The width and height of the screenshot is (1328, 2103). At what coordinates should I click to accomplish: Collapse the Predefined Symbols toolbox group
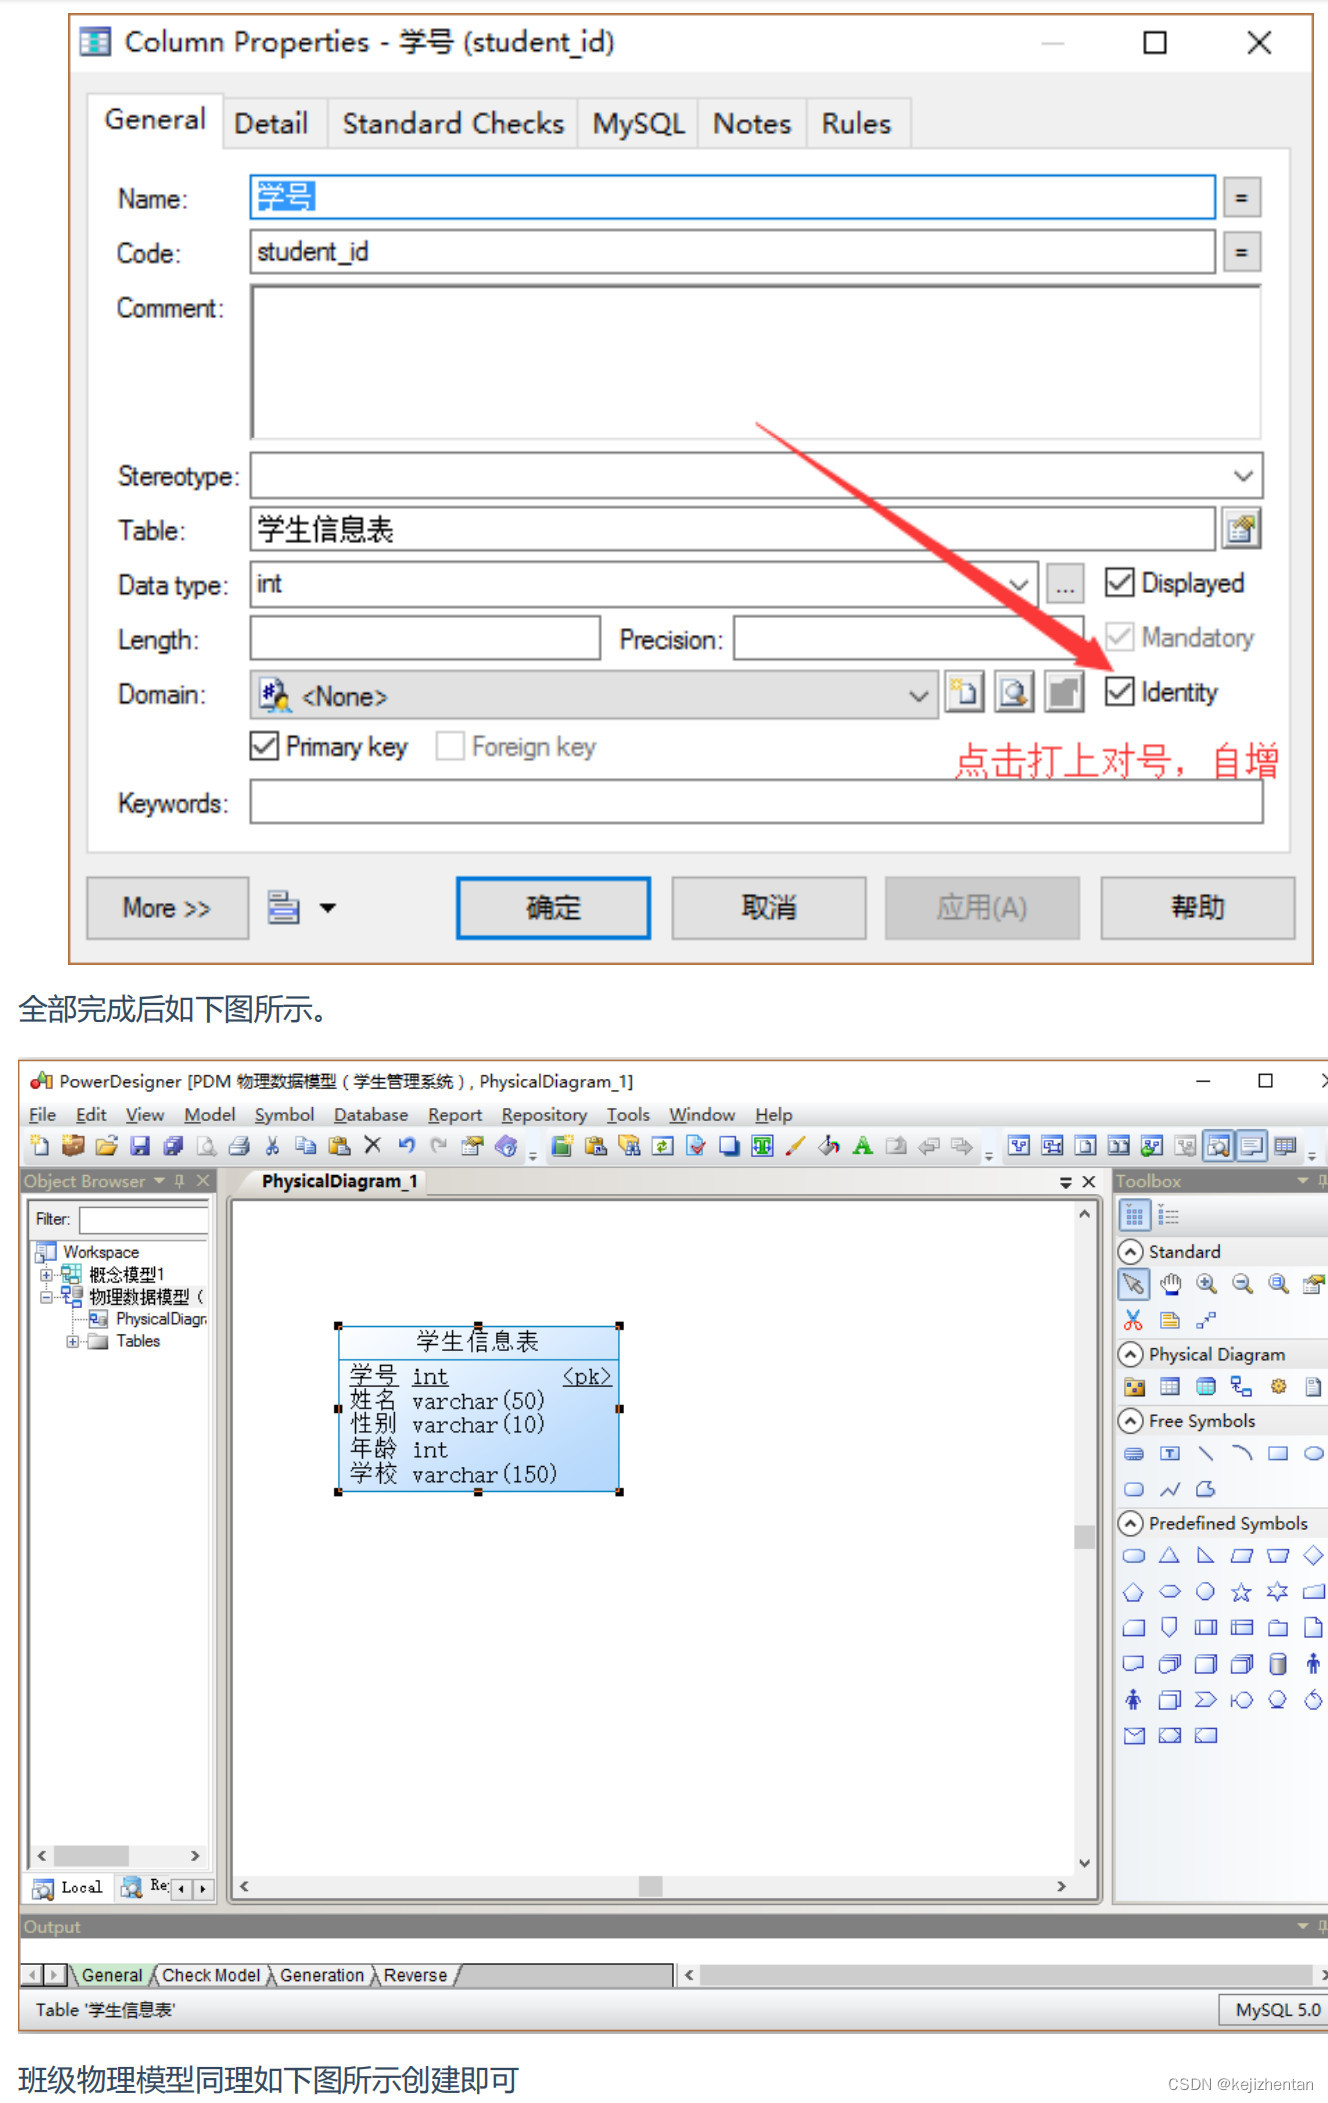tap(1130, 1523)
